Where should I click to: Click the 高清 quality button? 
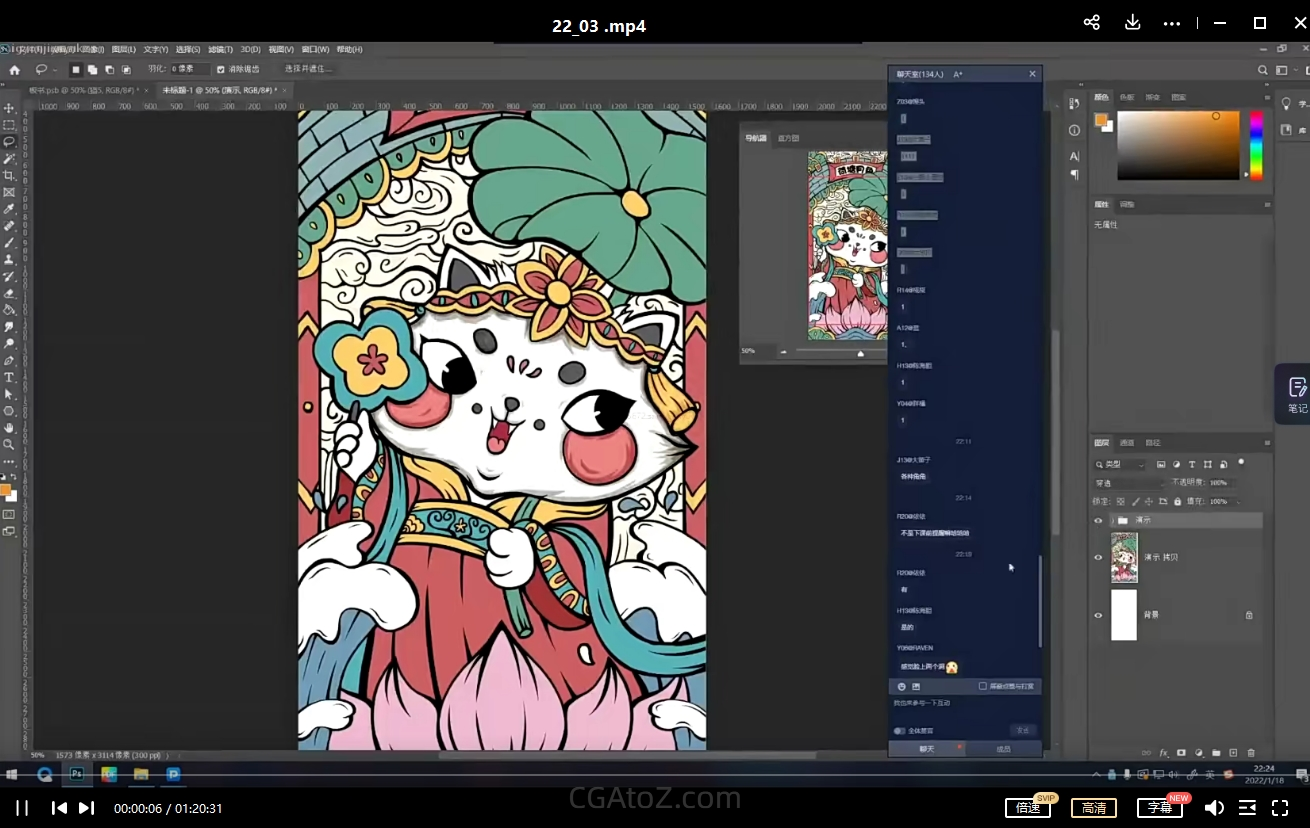pyautogui.click(x=1094, y=808)
